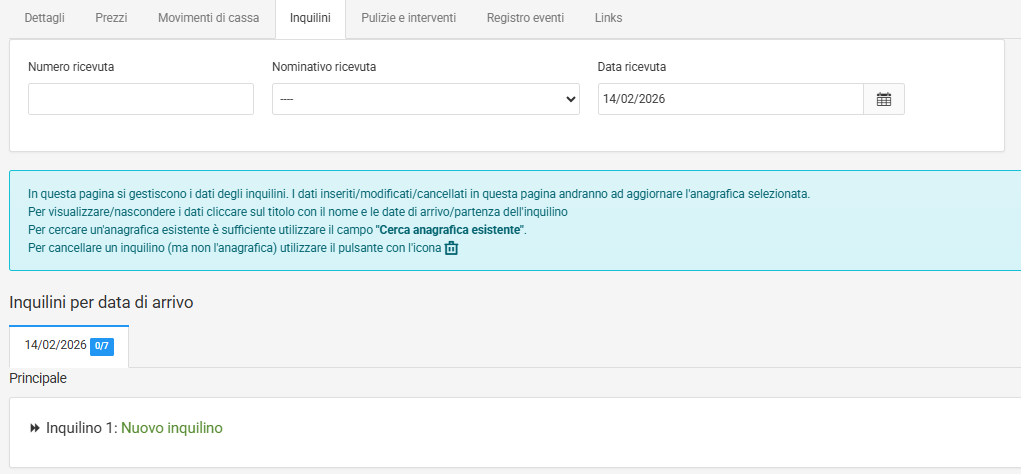Focus the Numero ricevuta input field

(141, 99)
